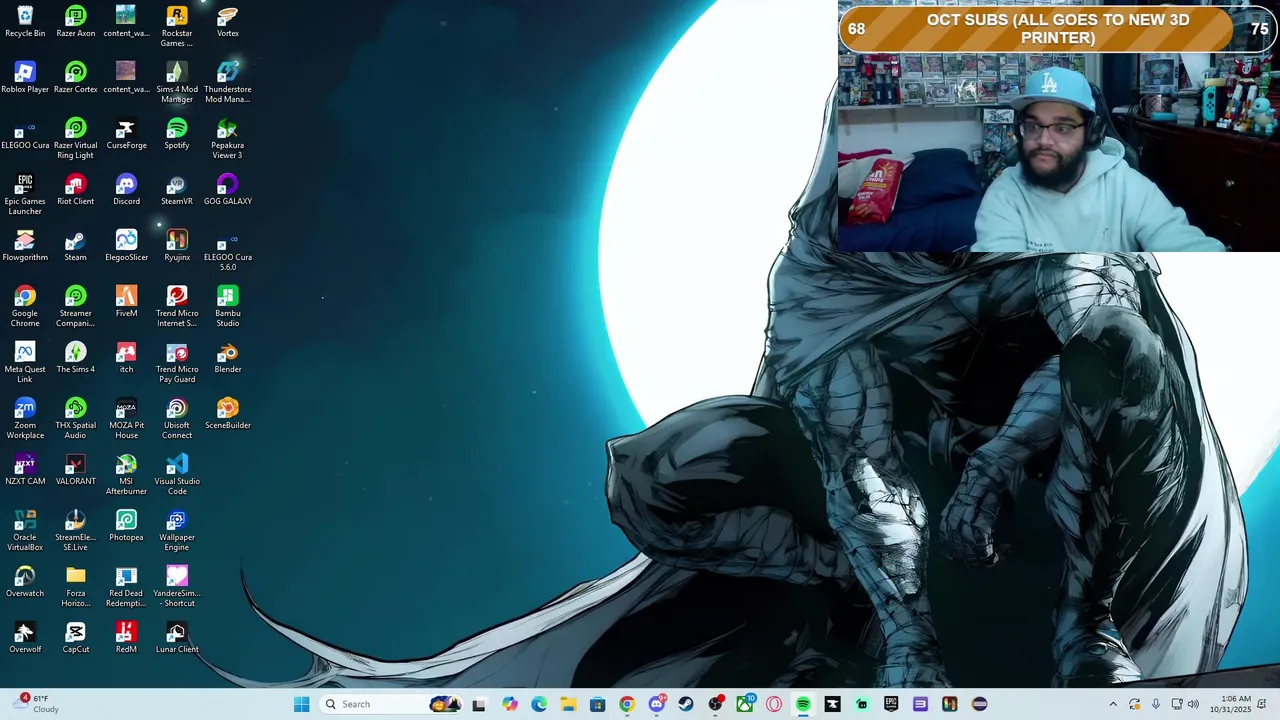Launch Wallpaper Engine desktop icon
Viewport: 1280px width, 720px height.
pos(177,530)
